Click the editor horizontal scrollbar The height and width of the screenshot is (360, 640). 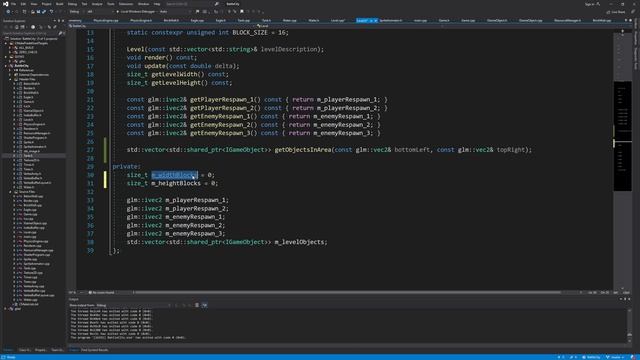(x=347, y=293)
